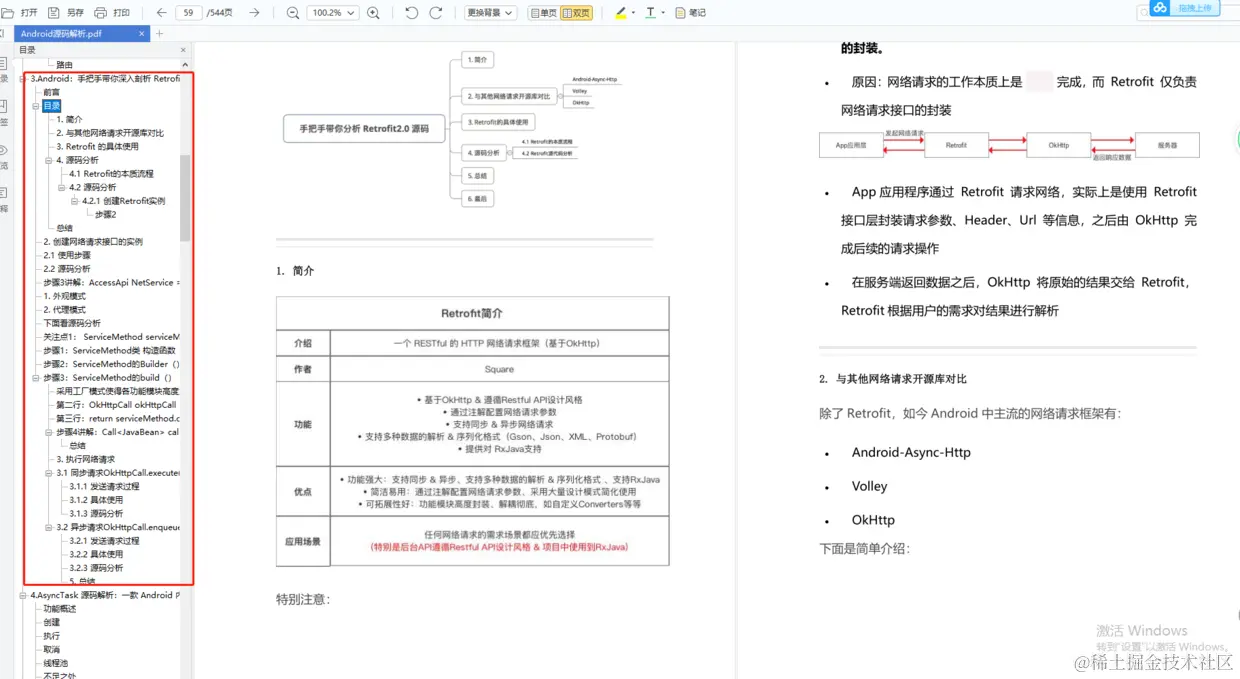This screenshot has height=679, width=1240.
Task: Close the 目录 outline panel
Action: point(183,50)
